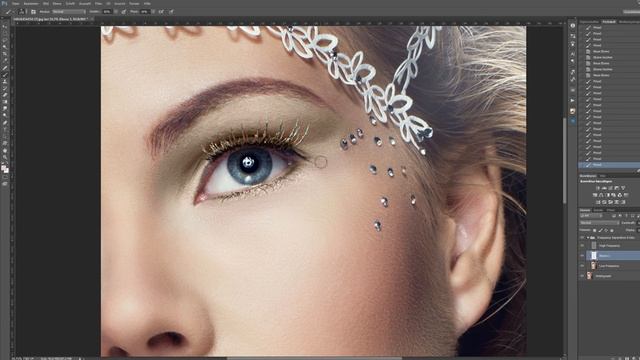Collapse the Frequency Separation group
Image resolution: width=640 pixels, height=360 pixels.
pos(588,238)
